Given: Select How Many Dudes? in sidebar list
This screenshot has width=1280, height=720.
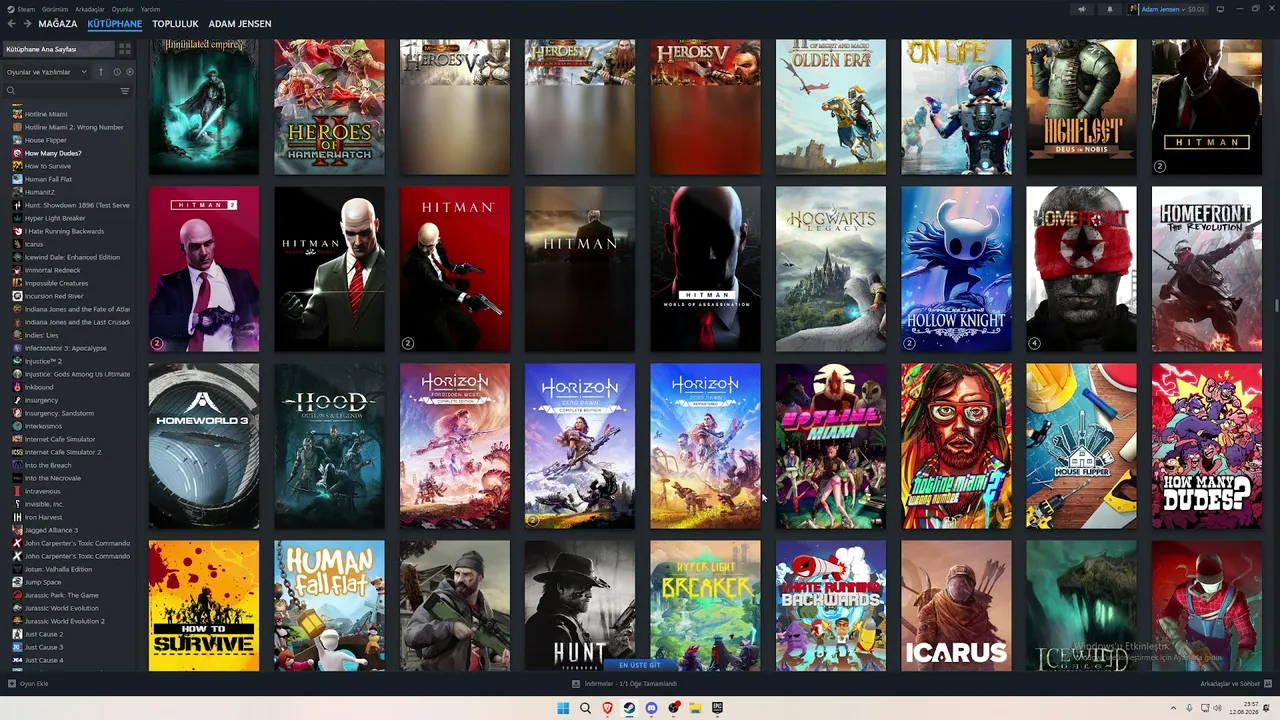Looking at the screenshot, I should [x=53, y=153].
